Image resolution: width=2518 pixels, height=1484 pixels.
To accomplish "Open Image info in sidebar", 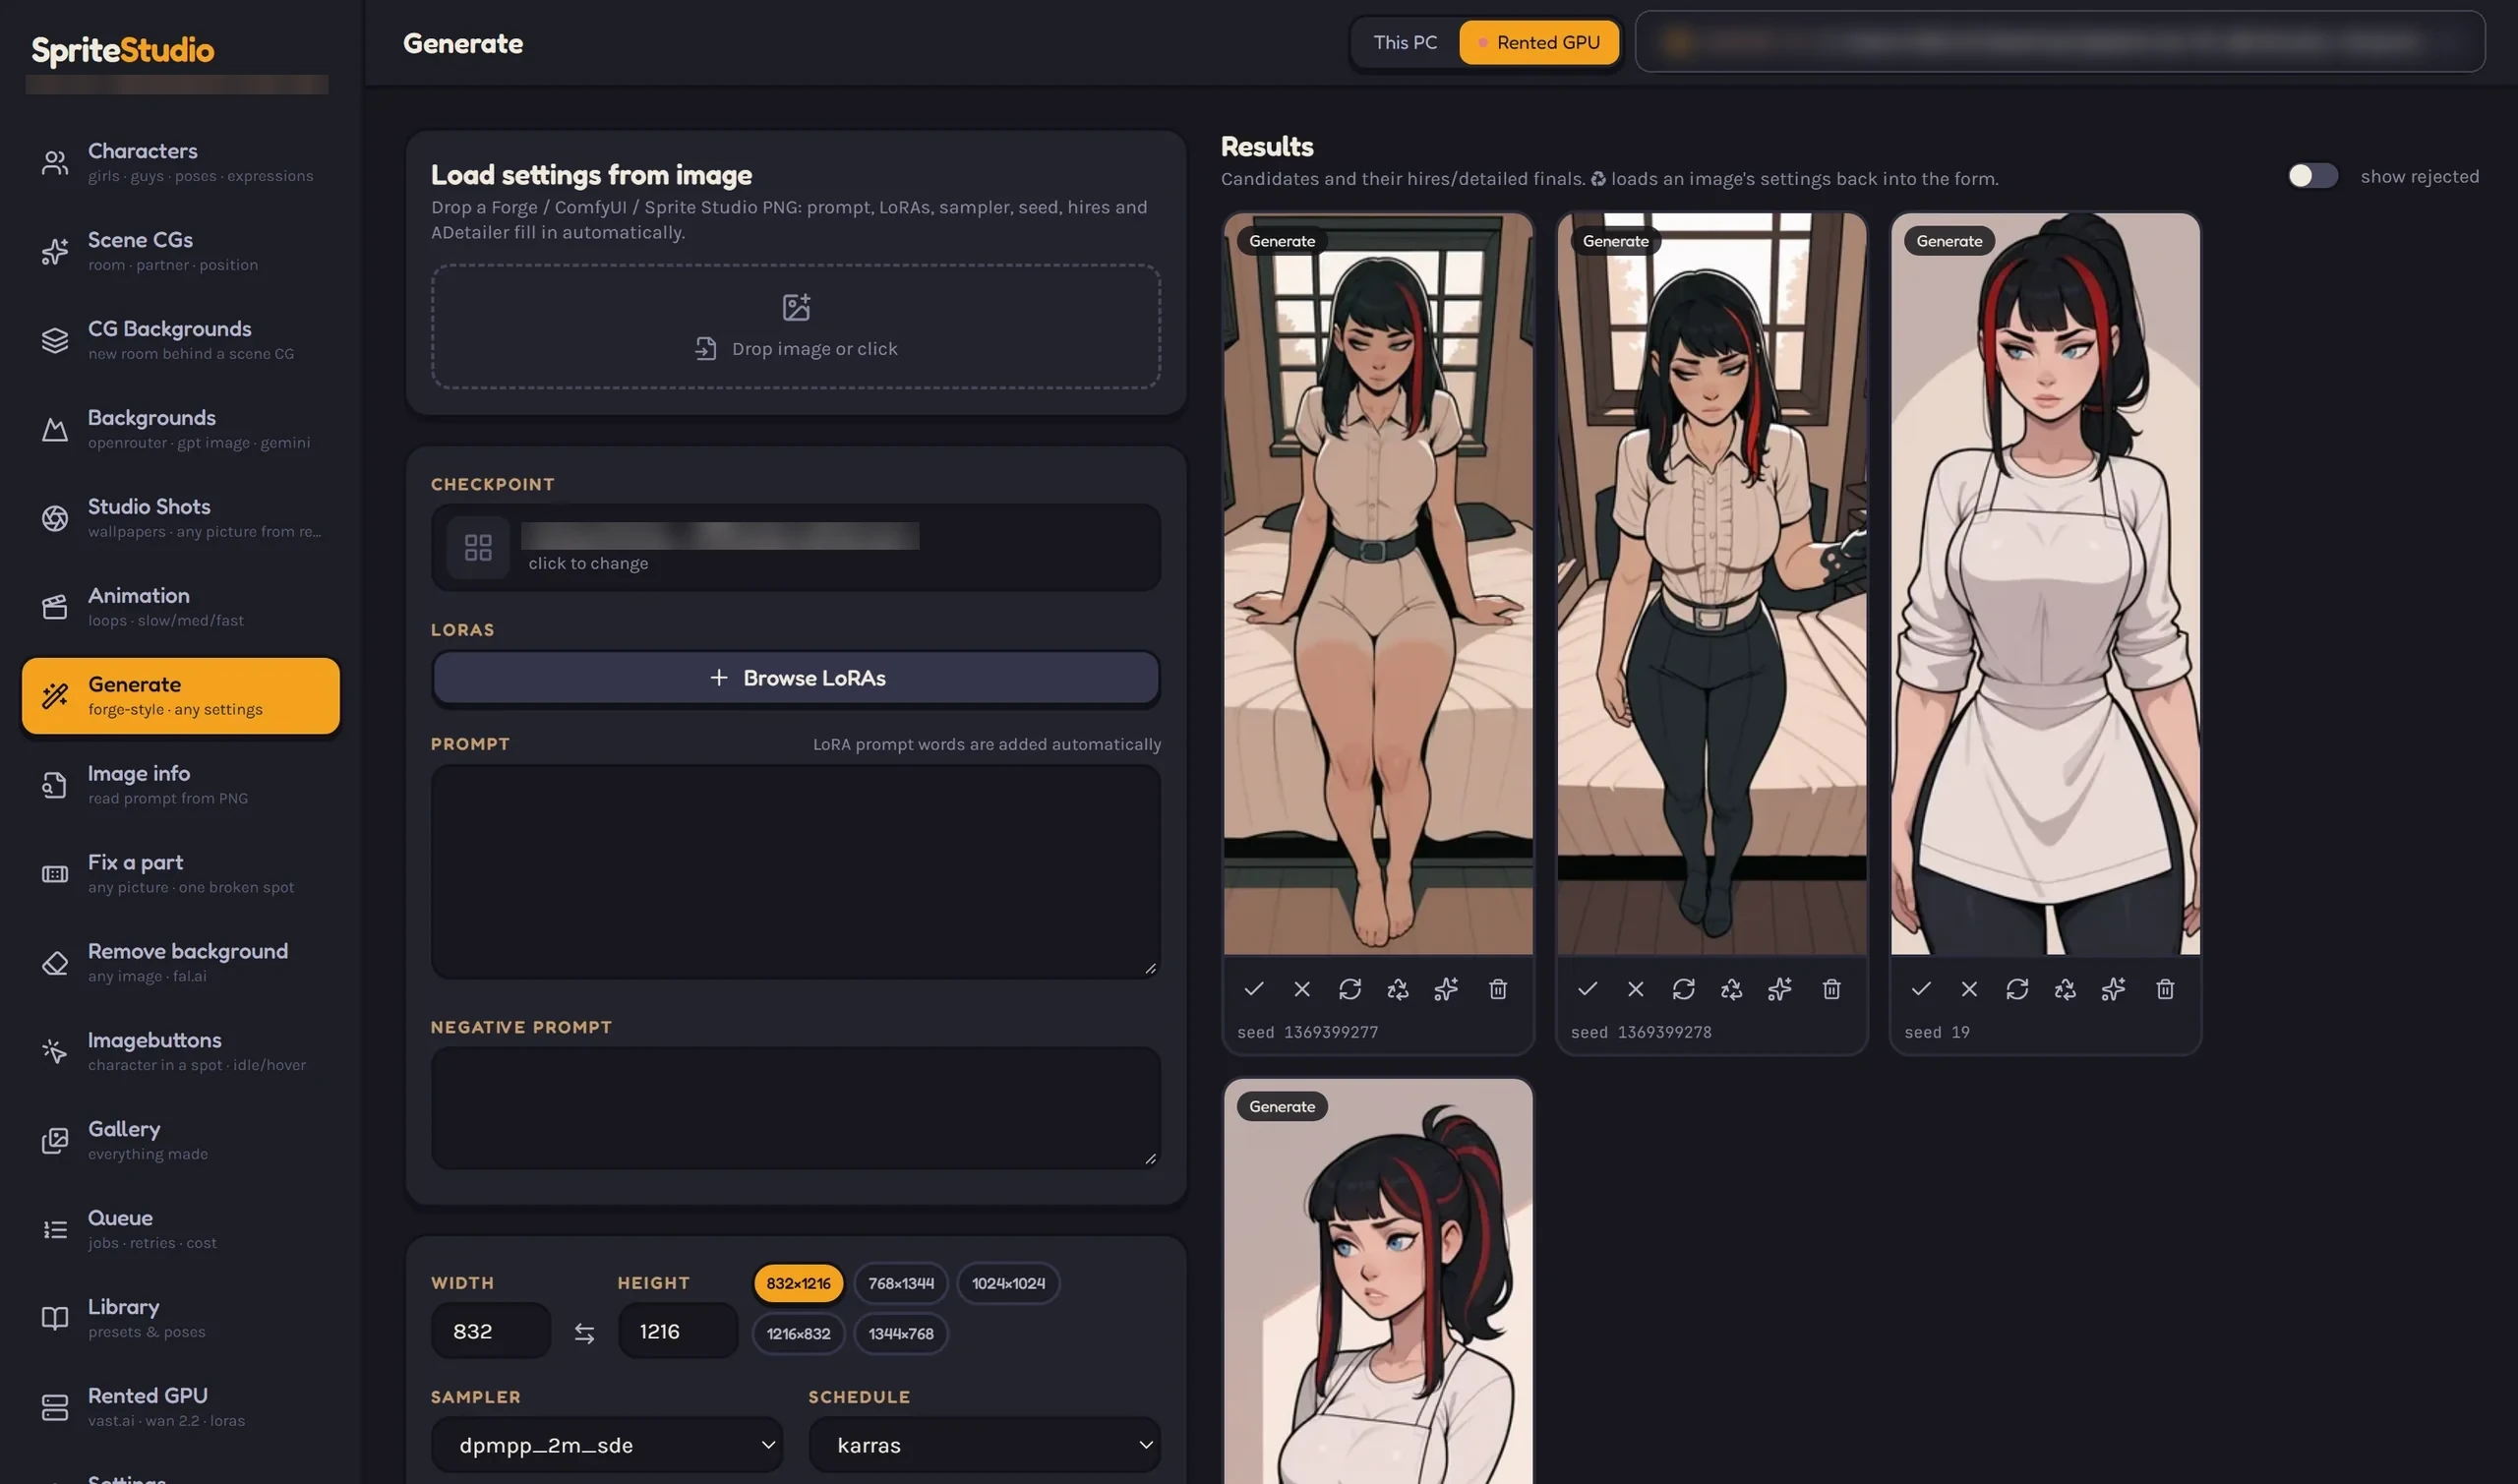I will click(x=180, y=785).
